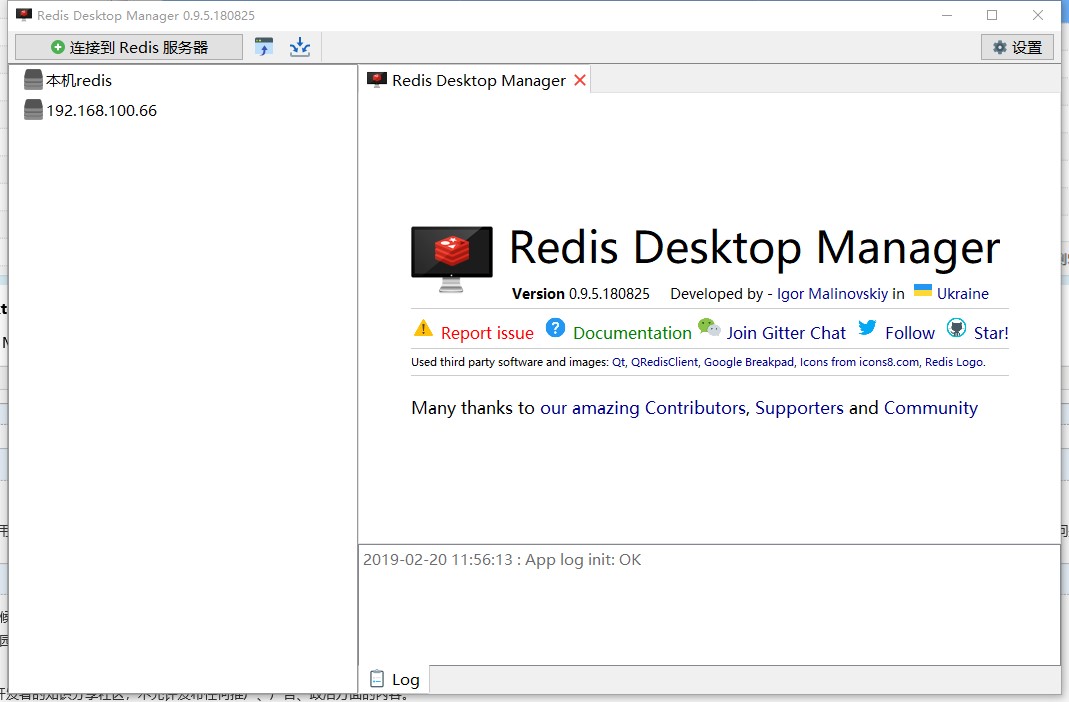Click server icon beside 192.168.100.66

coord(33,110)
